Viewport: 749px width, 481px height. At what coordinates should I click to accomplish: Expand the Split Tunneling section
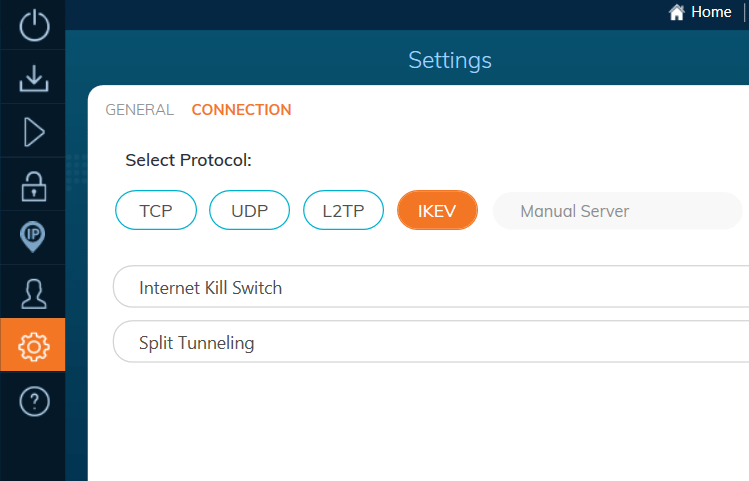(x=431, y=342)
